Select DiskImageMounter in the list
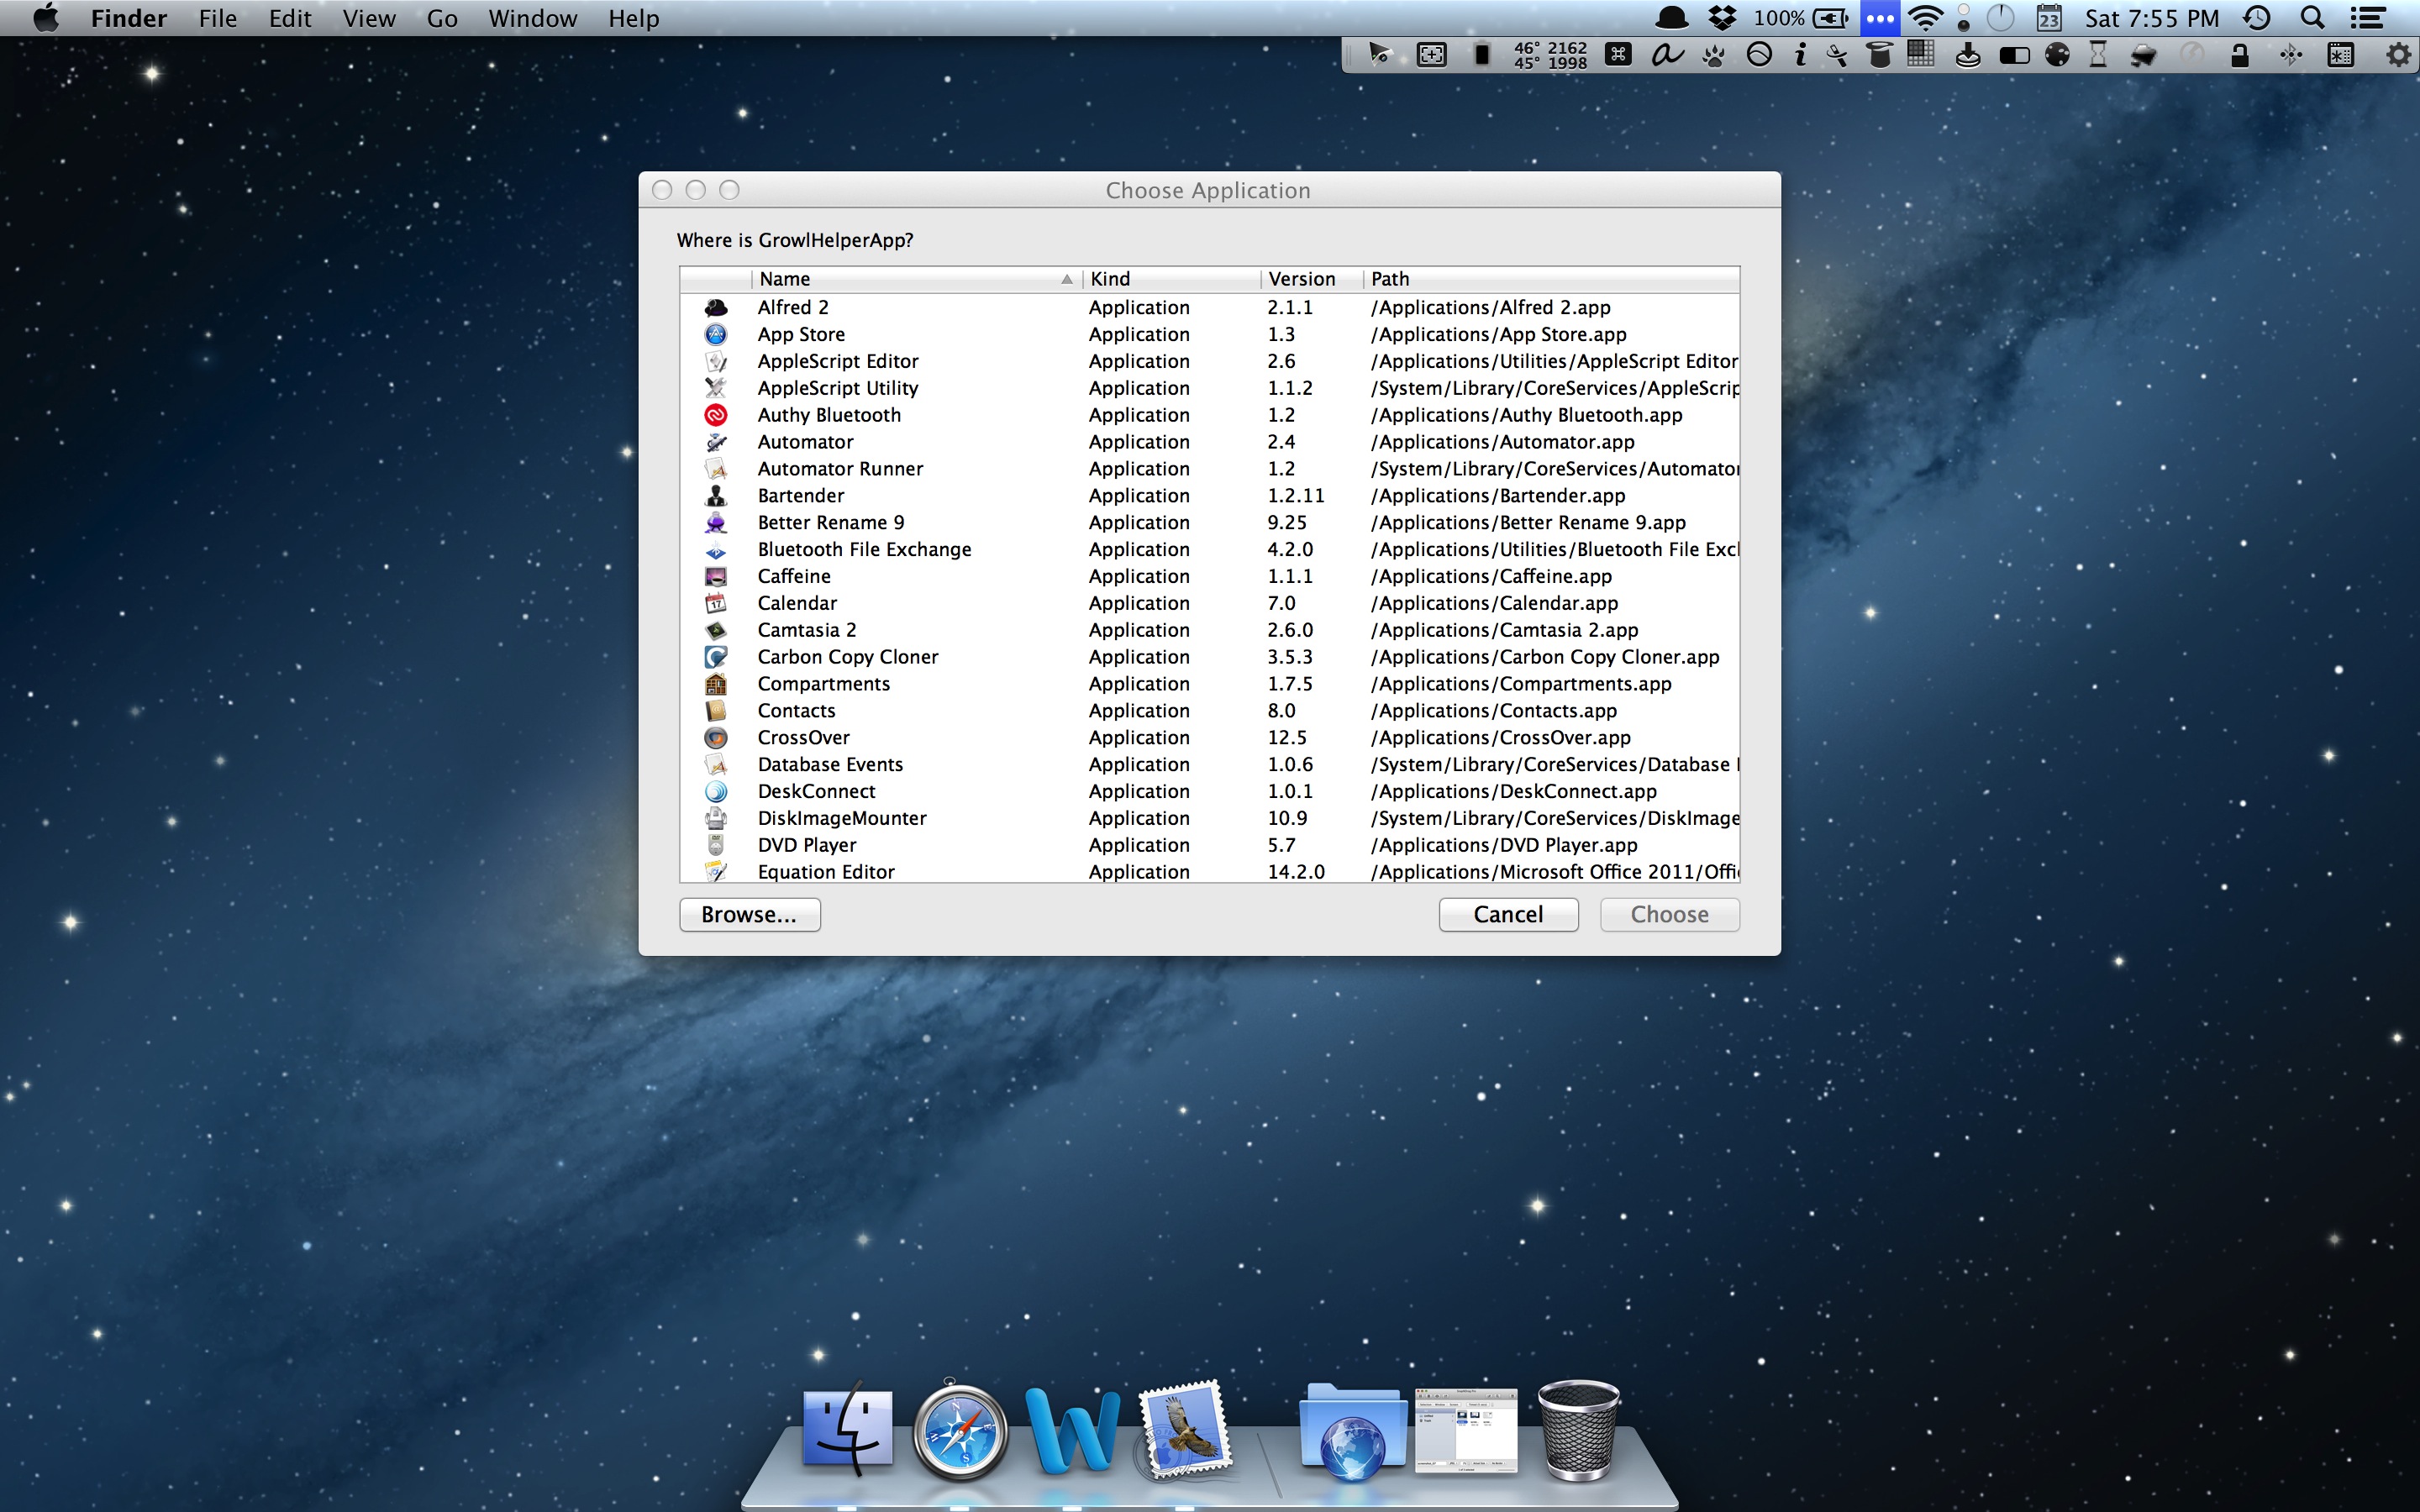The height and width of the screenshot is (1512, 2420). tap(1210, 819)
